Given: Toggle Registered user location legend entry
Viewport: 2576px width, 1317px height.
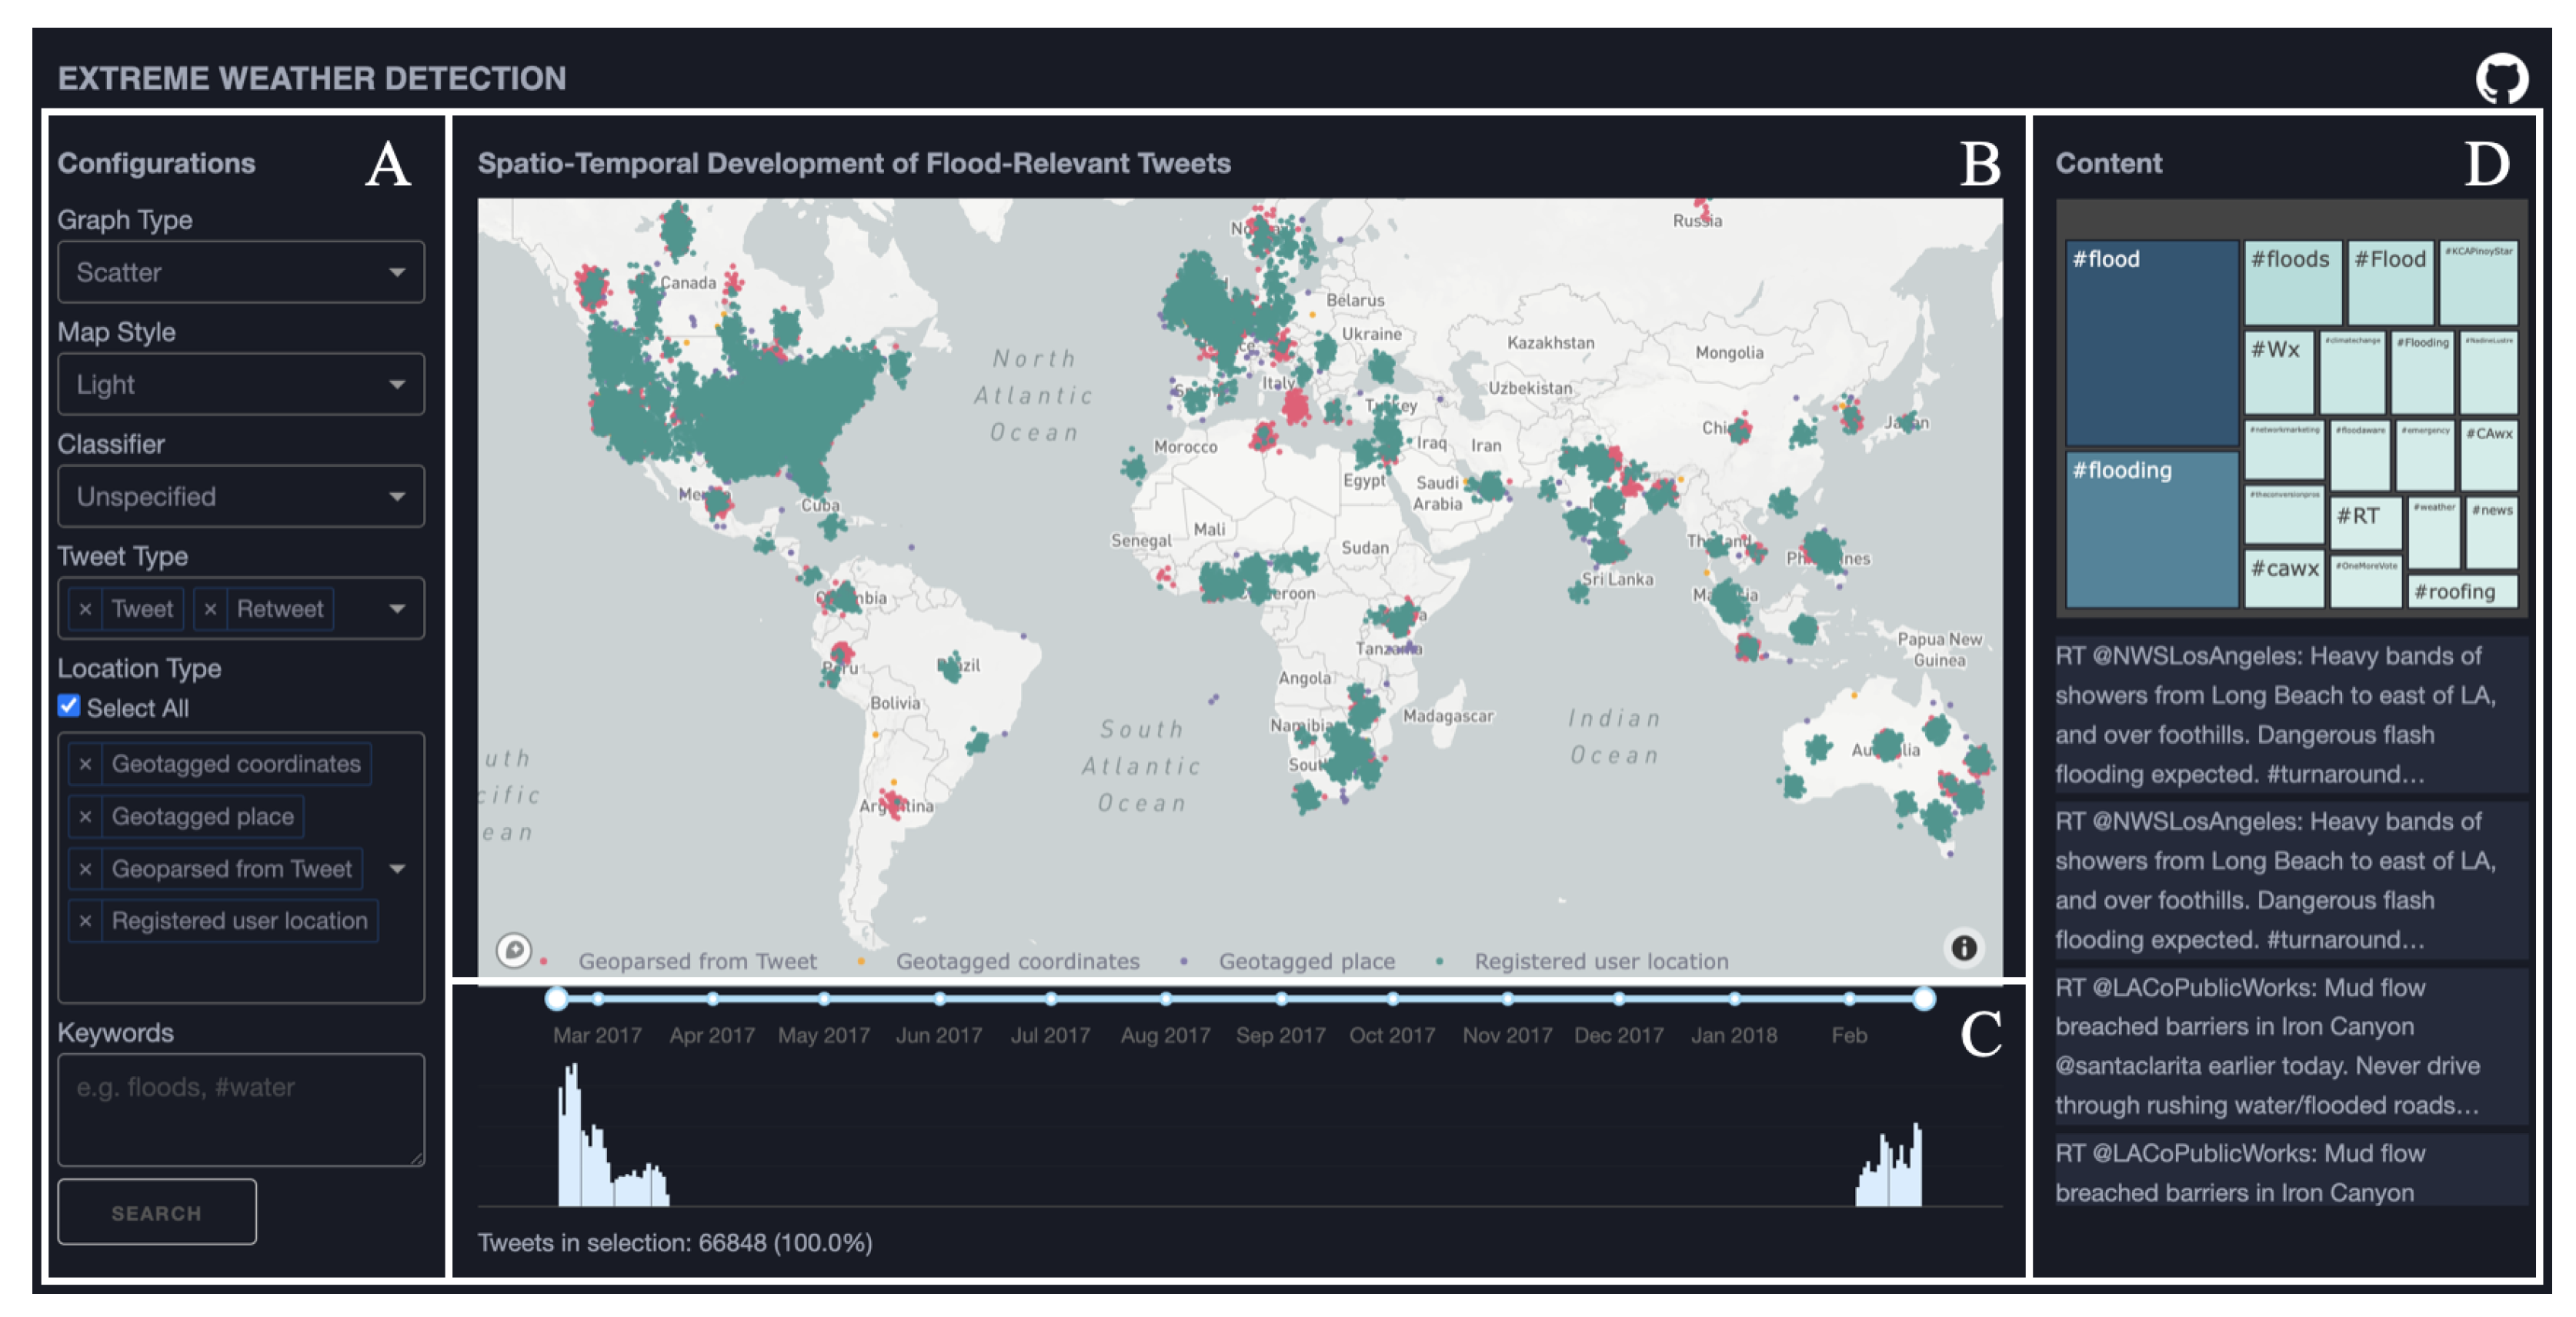Looking at the screenshot, I should coord(1600,961).
